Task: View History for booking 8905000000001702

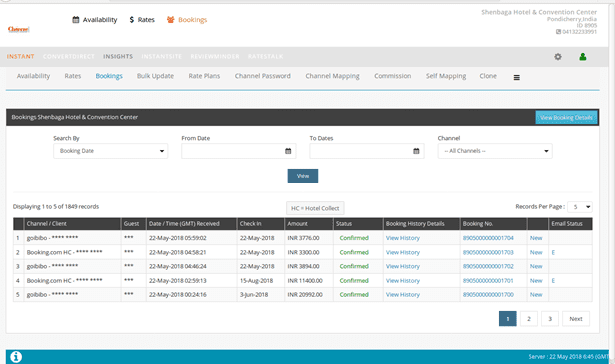Action: [x=403, y=266]
